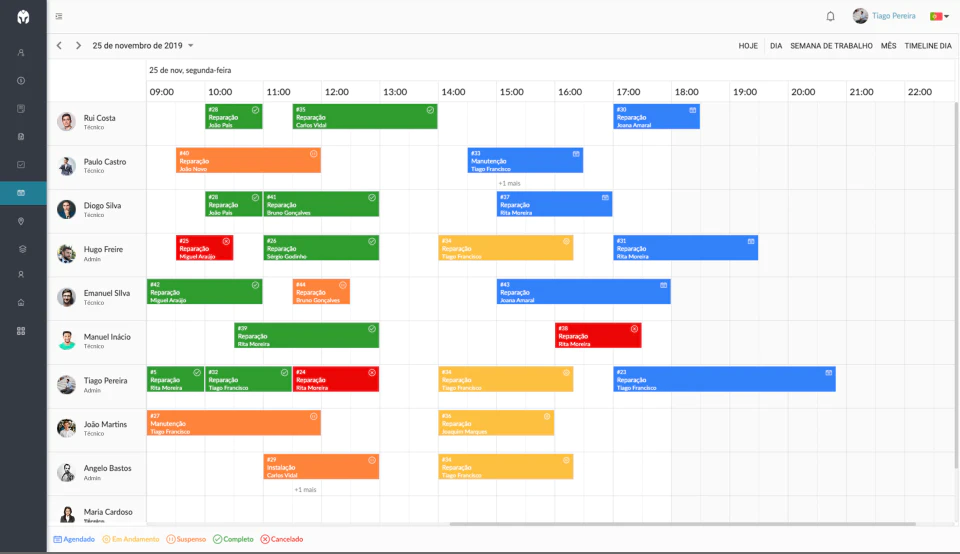Click the app logo in sidebar
Viewport: 960px width, 554px height.
point(23,17)
